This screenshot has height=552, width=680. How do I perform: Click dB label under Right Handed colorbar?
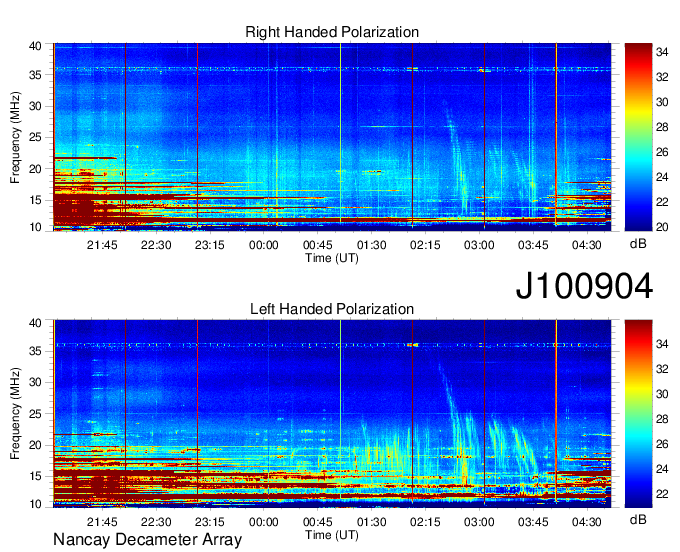click(638, 244)
